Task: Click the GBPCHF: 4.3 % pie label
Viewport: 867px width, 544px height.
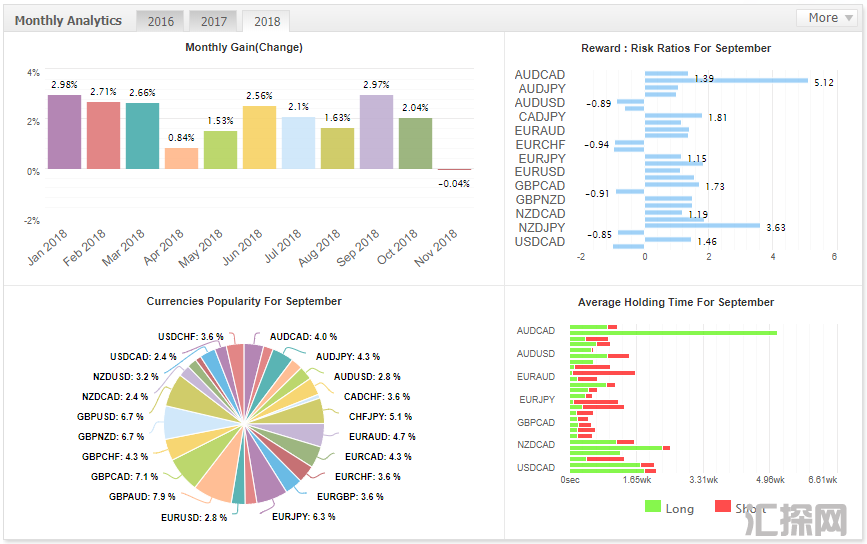Action: (x=115, y=457)
